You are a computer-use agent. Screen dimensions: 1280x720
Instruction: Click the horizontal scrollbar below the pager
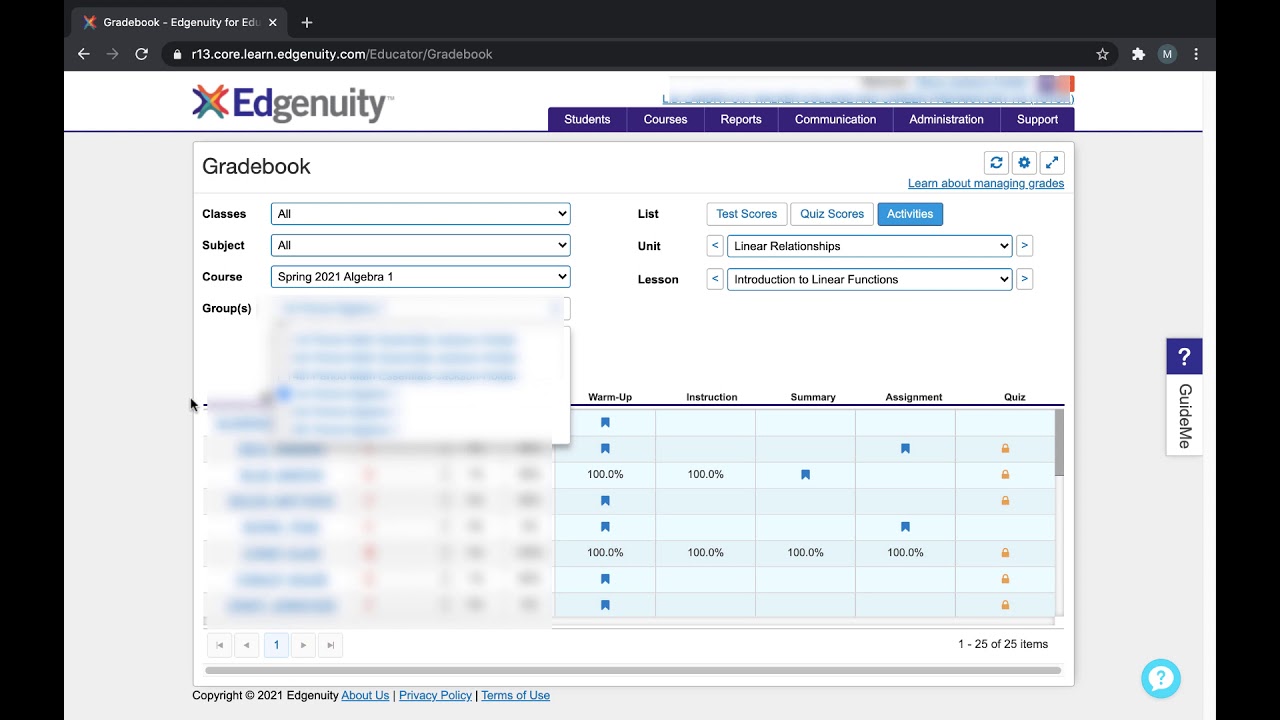tap(633, 670)
